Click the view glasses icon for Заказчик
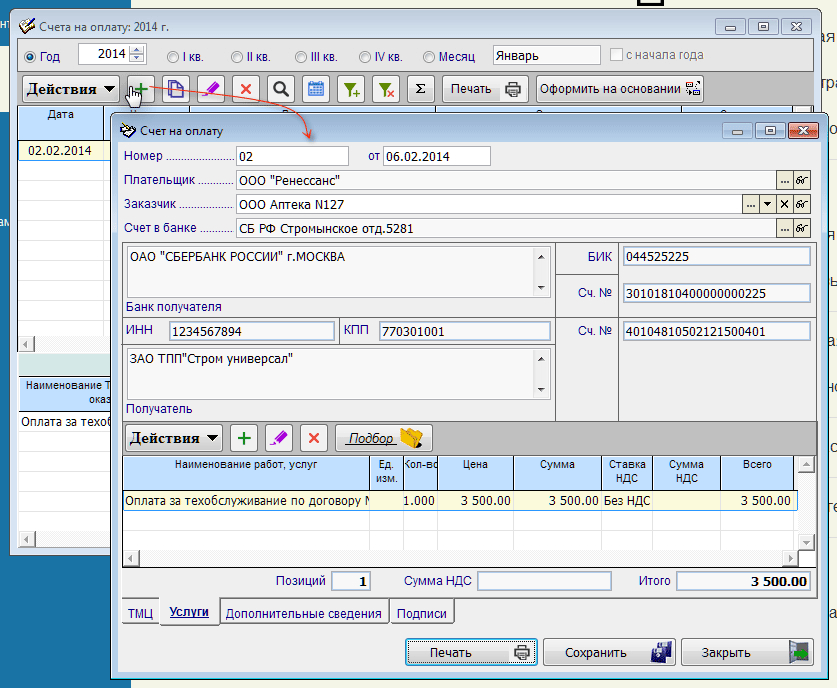Image resolution: width=837 pixels, height=688 pixels. [x=802, y=204]
